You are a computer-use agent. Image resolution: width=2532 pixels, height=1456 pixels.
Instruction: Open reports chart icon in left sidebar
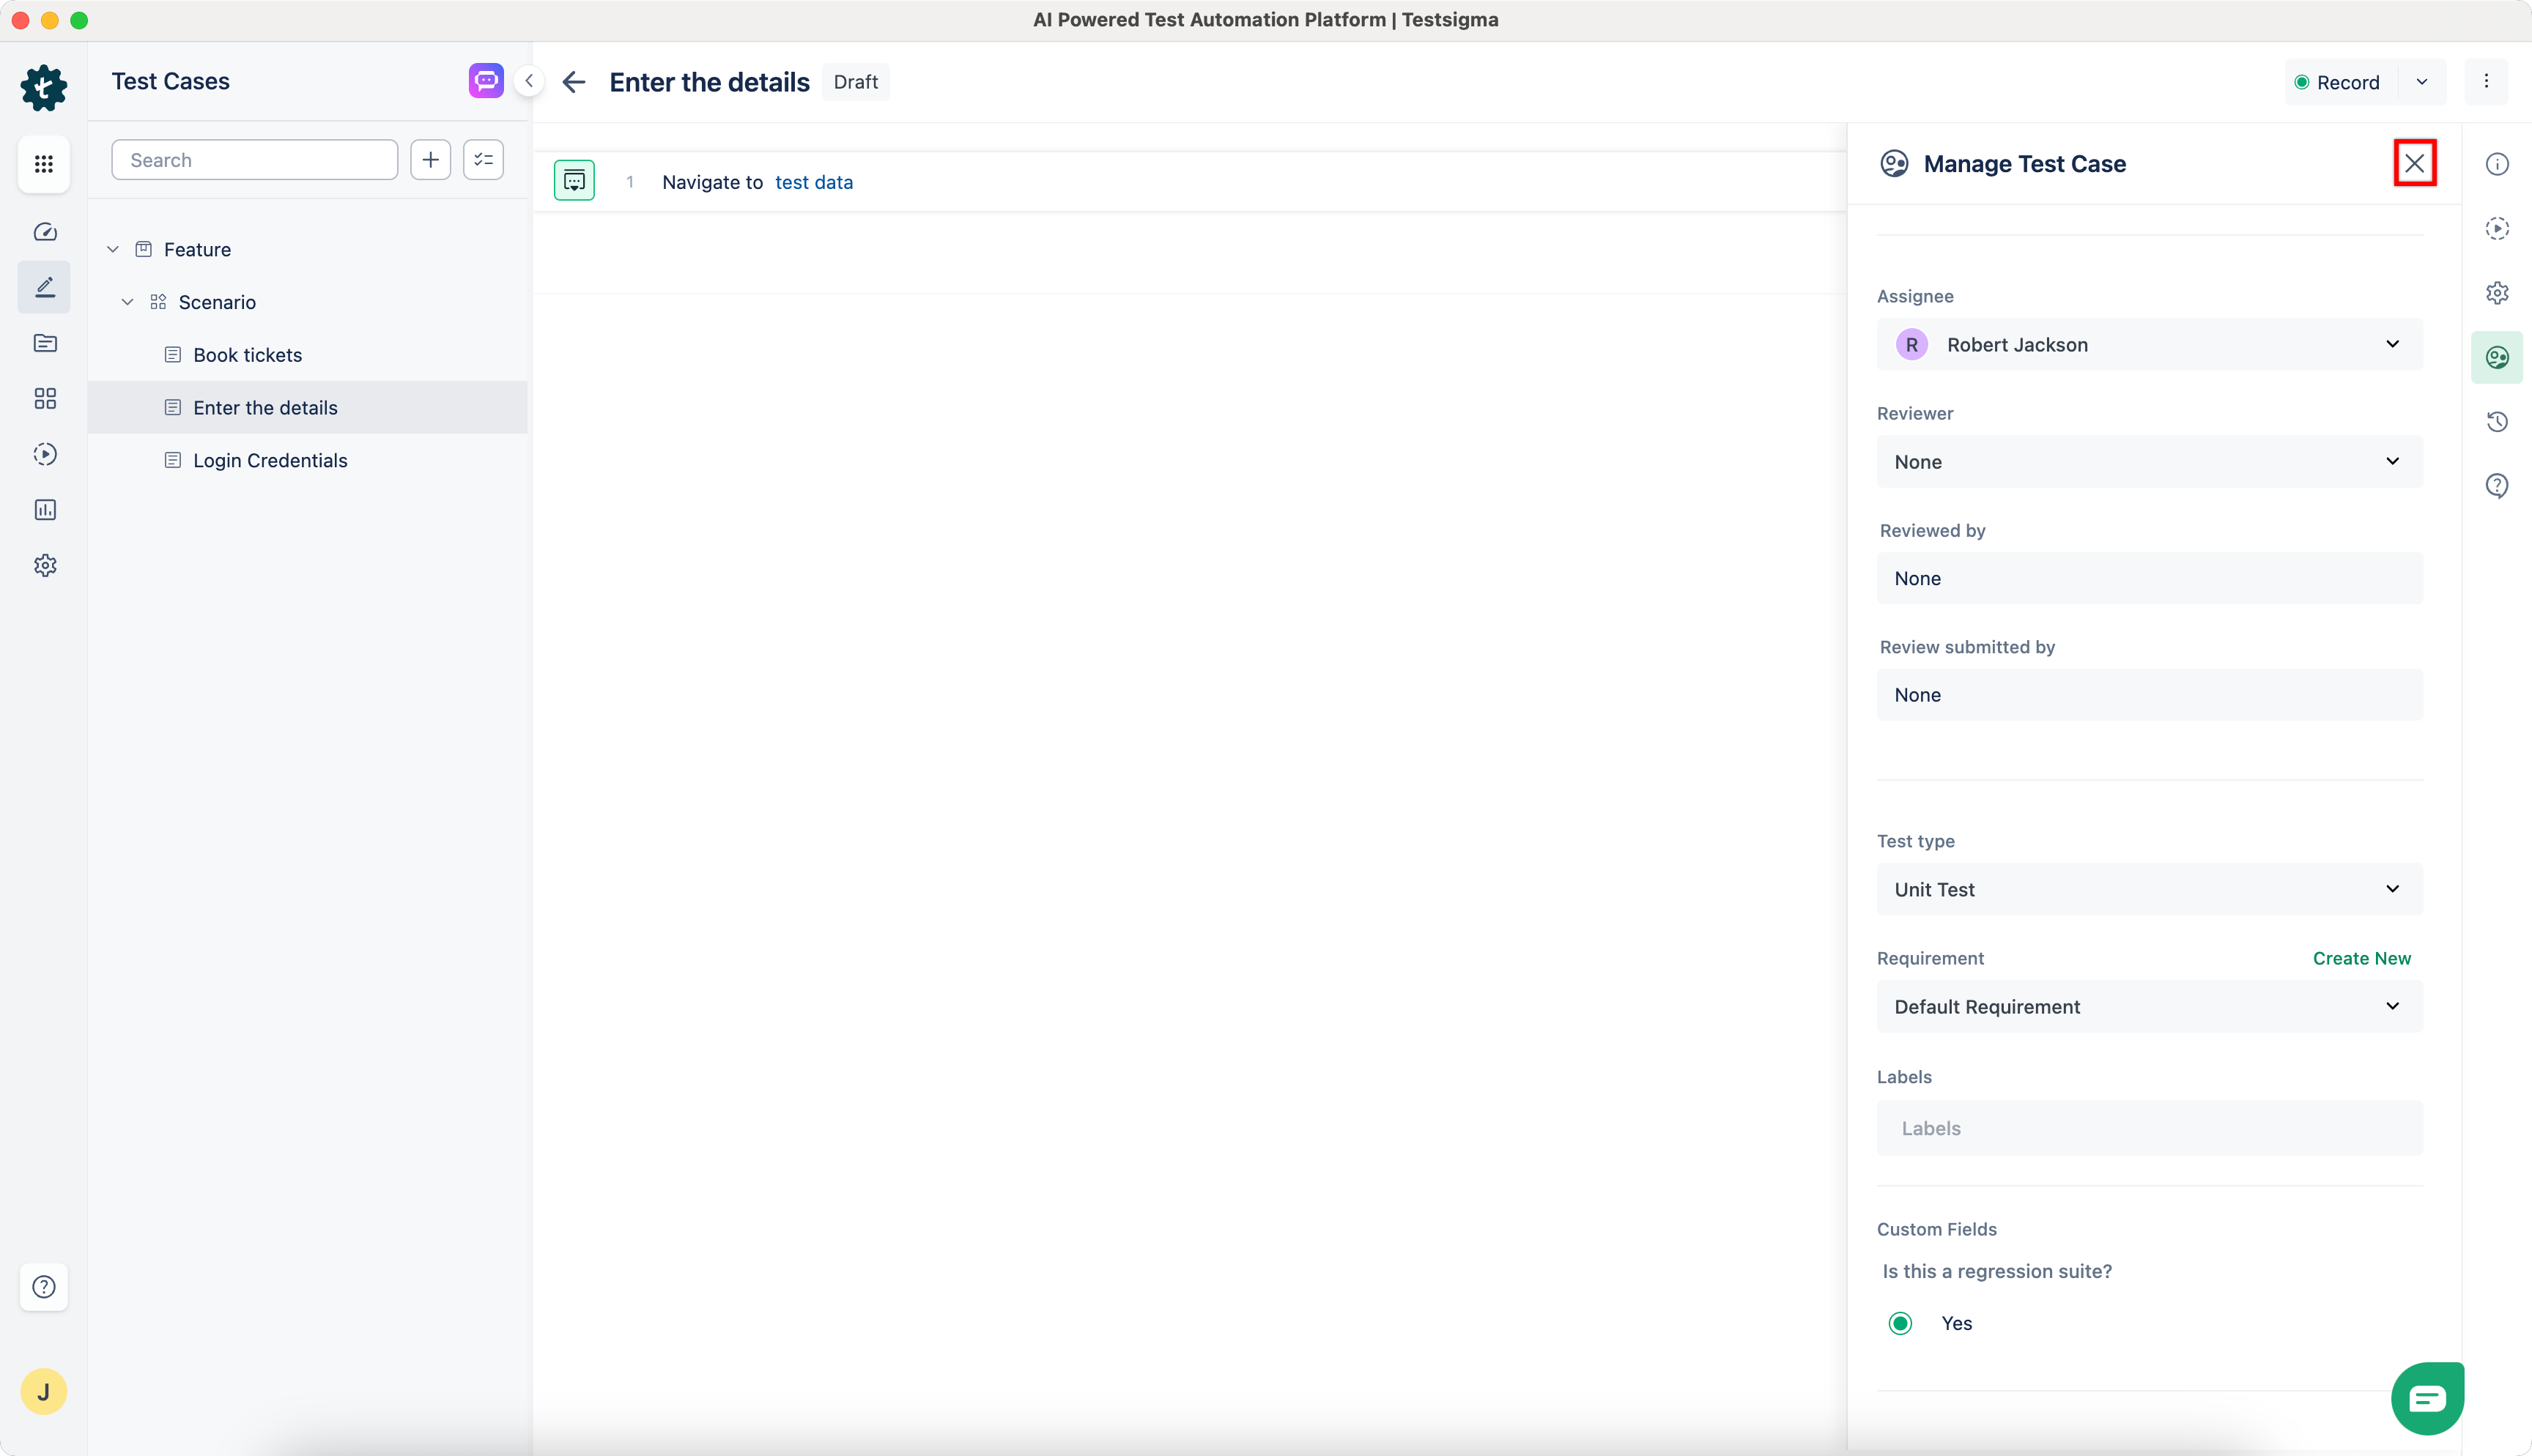click(45, 510)
